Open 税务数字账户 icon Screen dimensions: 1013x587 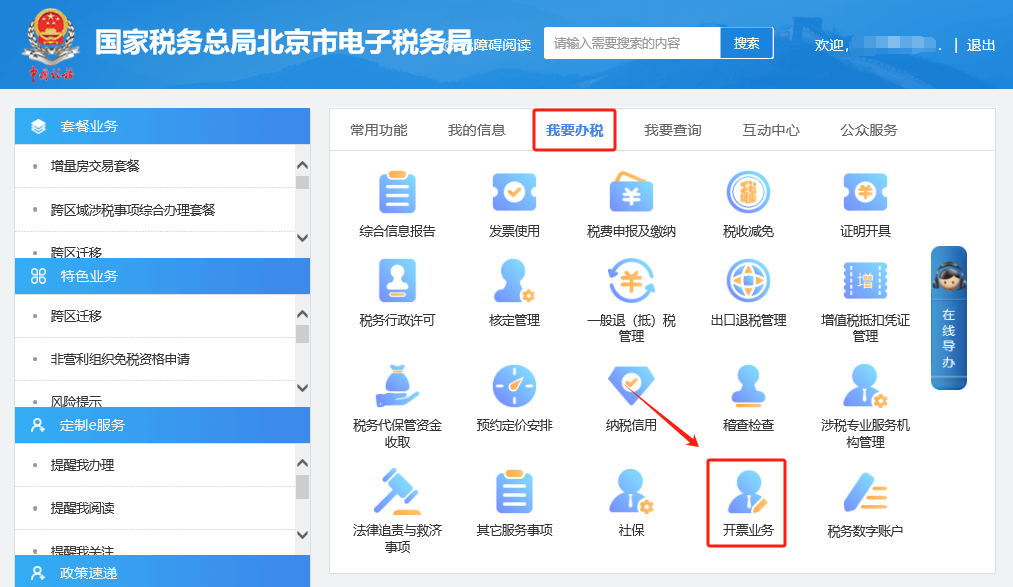point(865,492)
